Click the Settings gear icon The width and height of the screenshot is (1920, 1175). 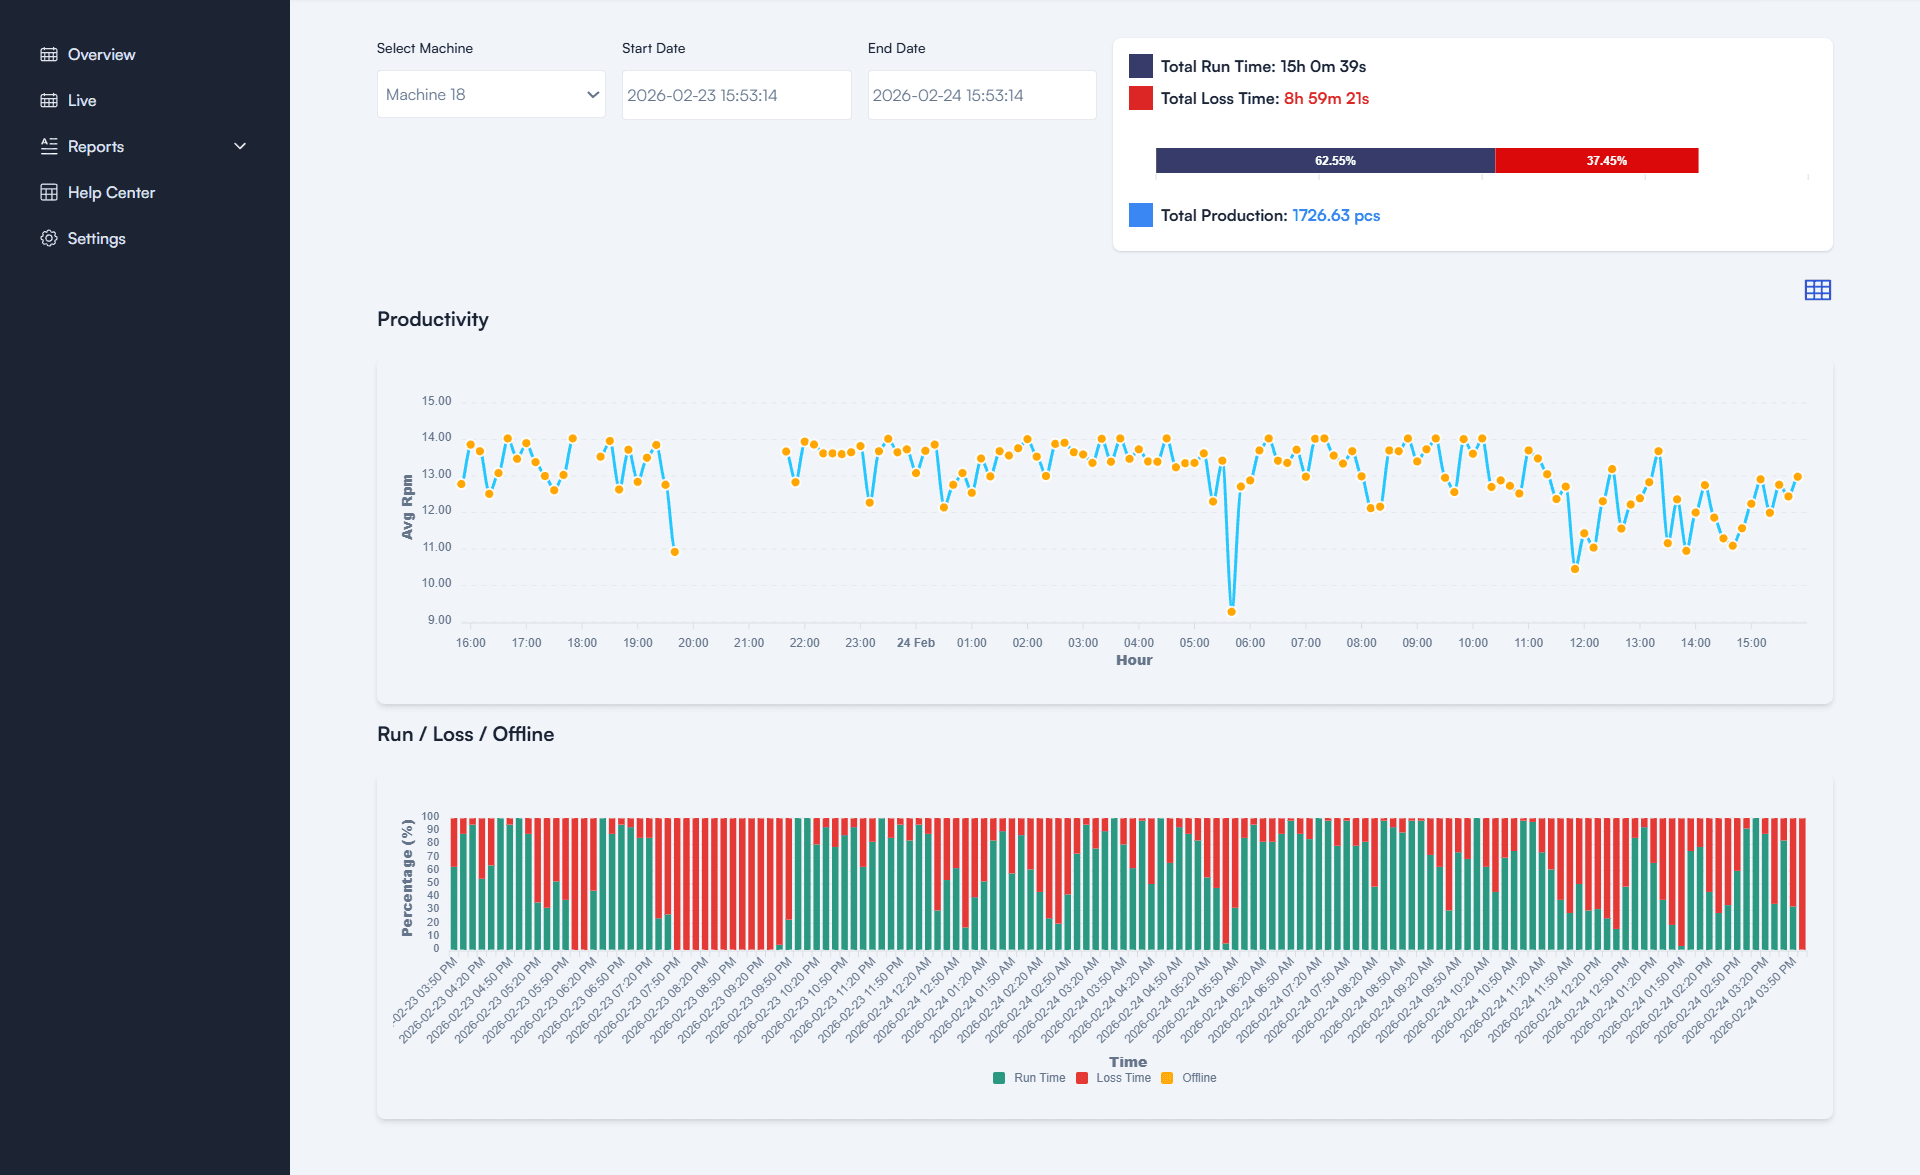tap(49, 238)
